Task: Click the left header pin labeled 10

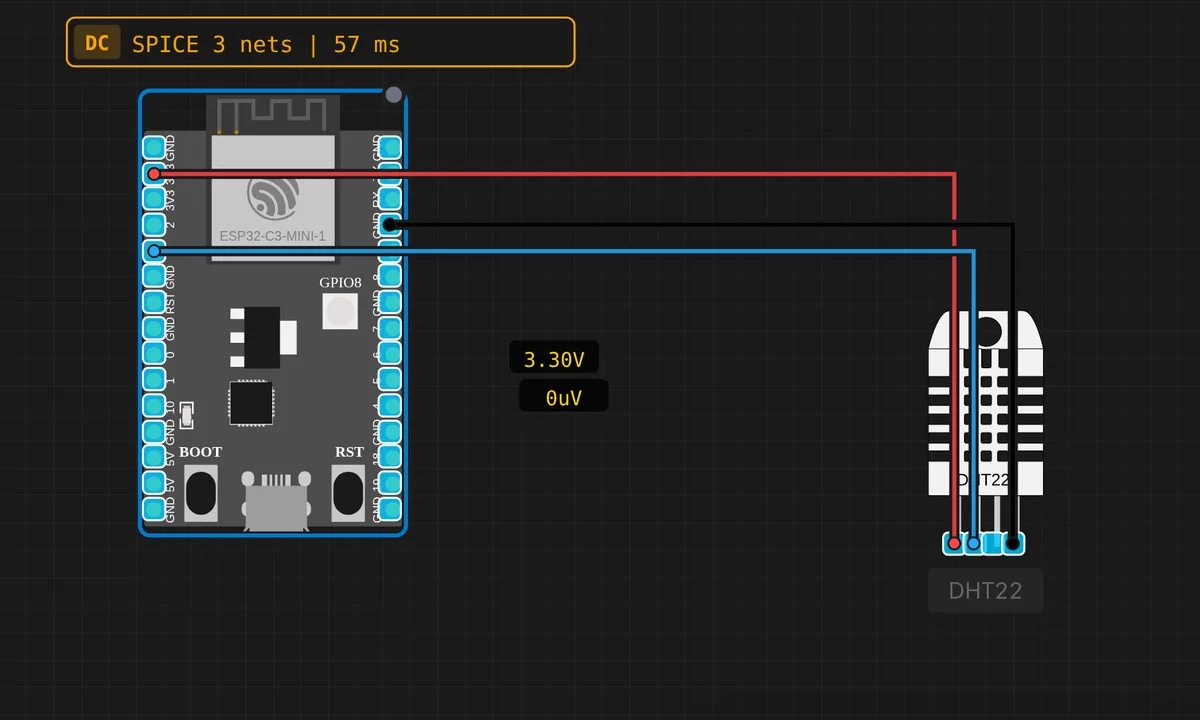Action: (153, 405)
